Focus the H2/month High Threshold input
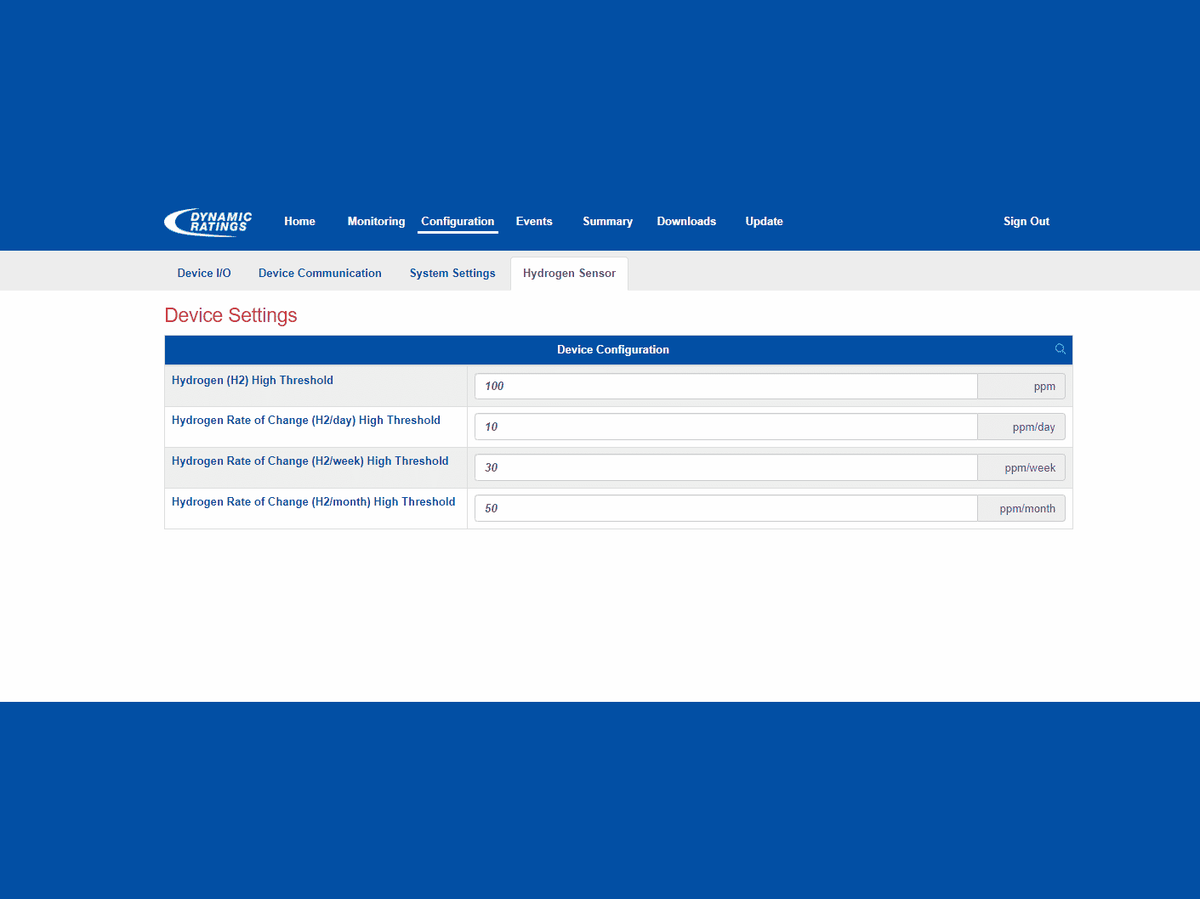The image size is (1200, 899). [726, 508]
